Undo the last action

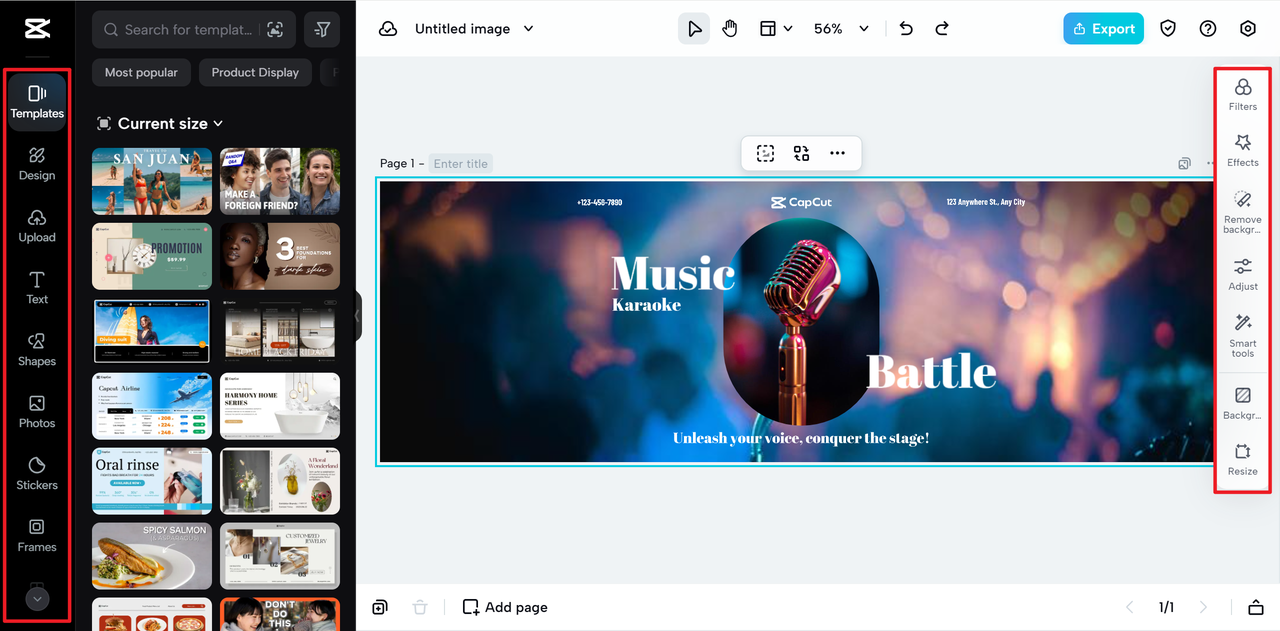[906, 29]
